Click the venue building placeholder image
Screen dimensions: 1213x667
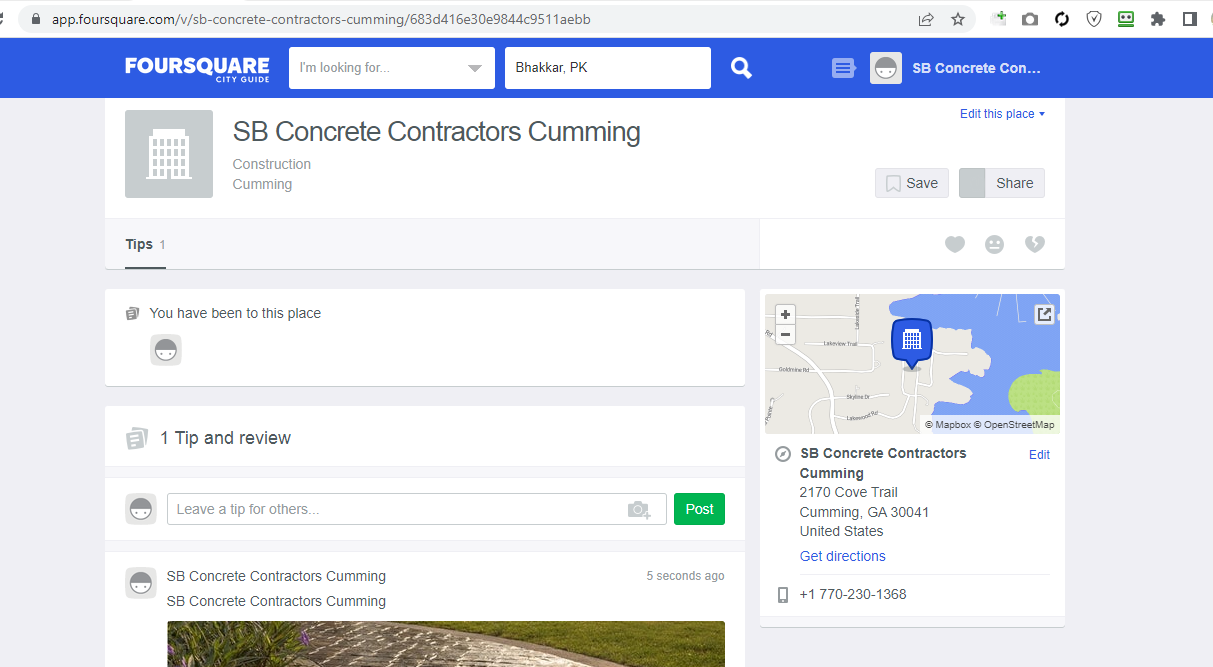click(x=169, y=154)
